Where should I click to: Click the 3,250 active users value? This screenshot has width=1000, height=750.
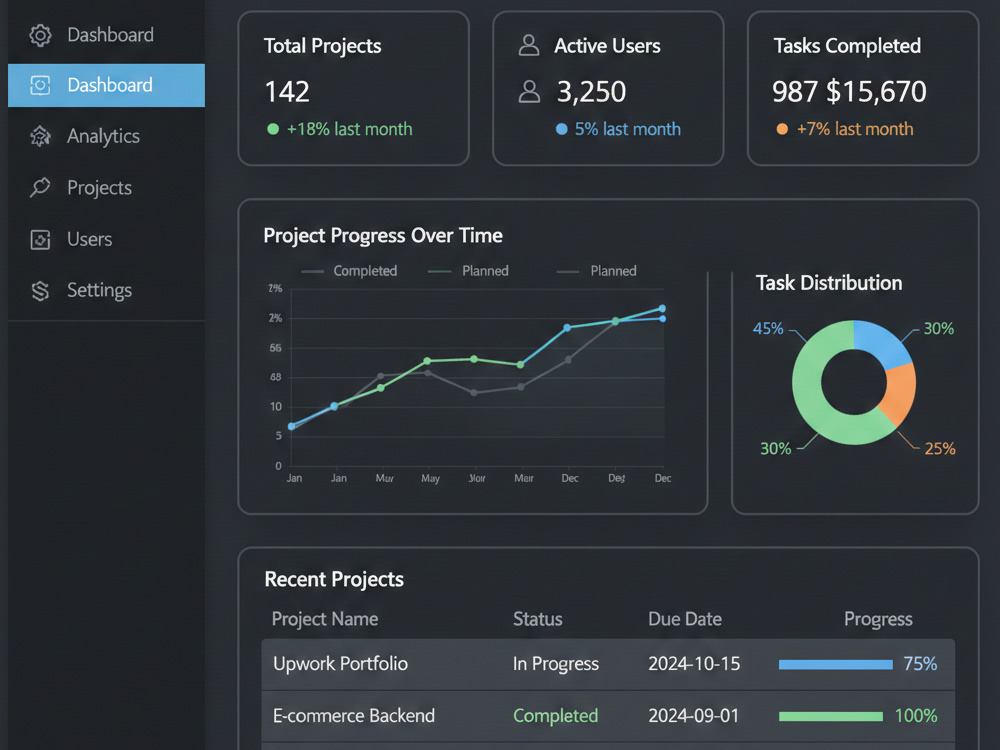coord(591,92)
